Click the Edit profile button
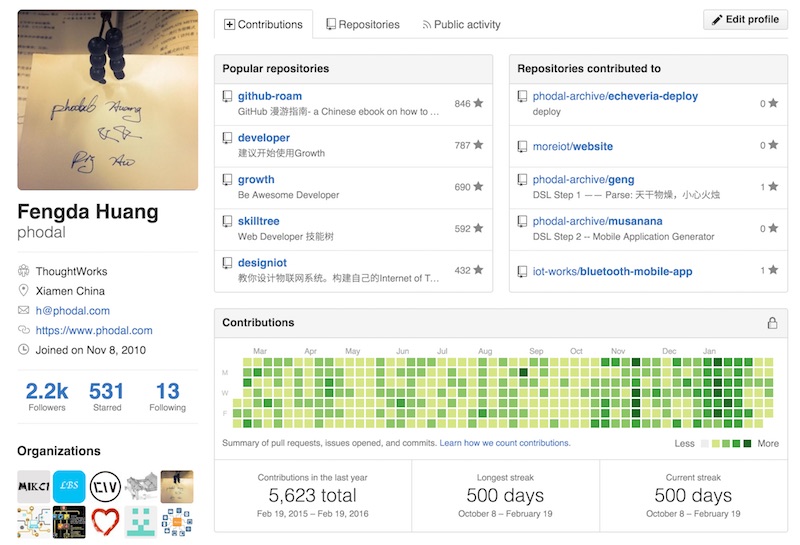Screen dimensions: 800x545 (745, 20)
